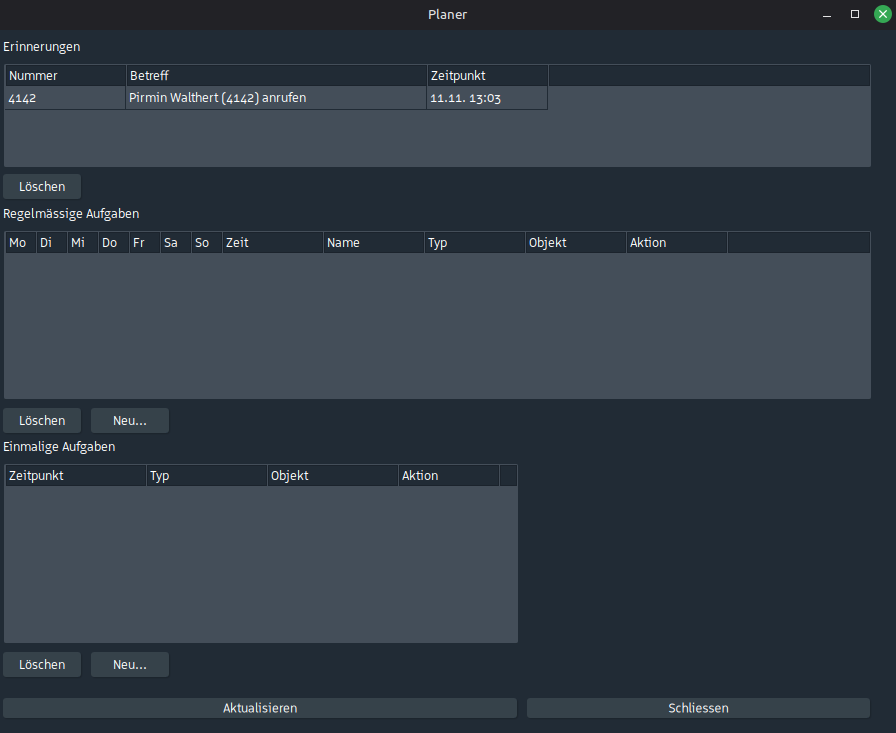The height and width of the screenshot is (733, 896).
Task: Click the So weekday column header
Action: pos(206,243)
